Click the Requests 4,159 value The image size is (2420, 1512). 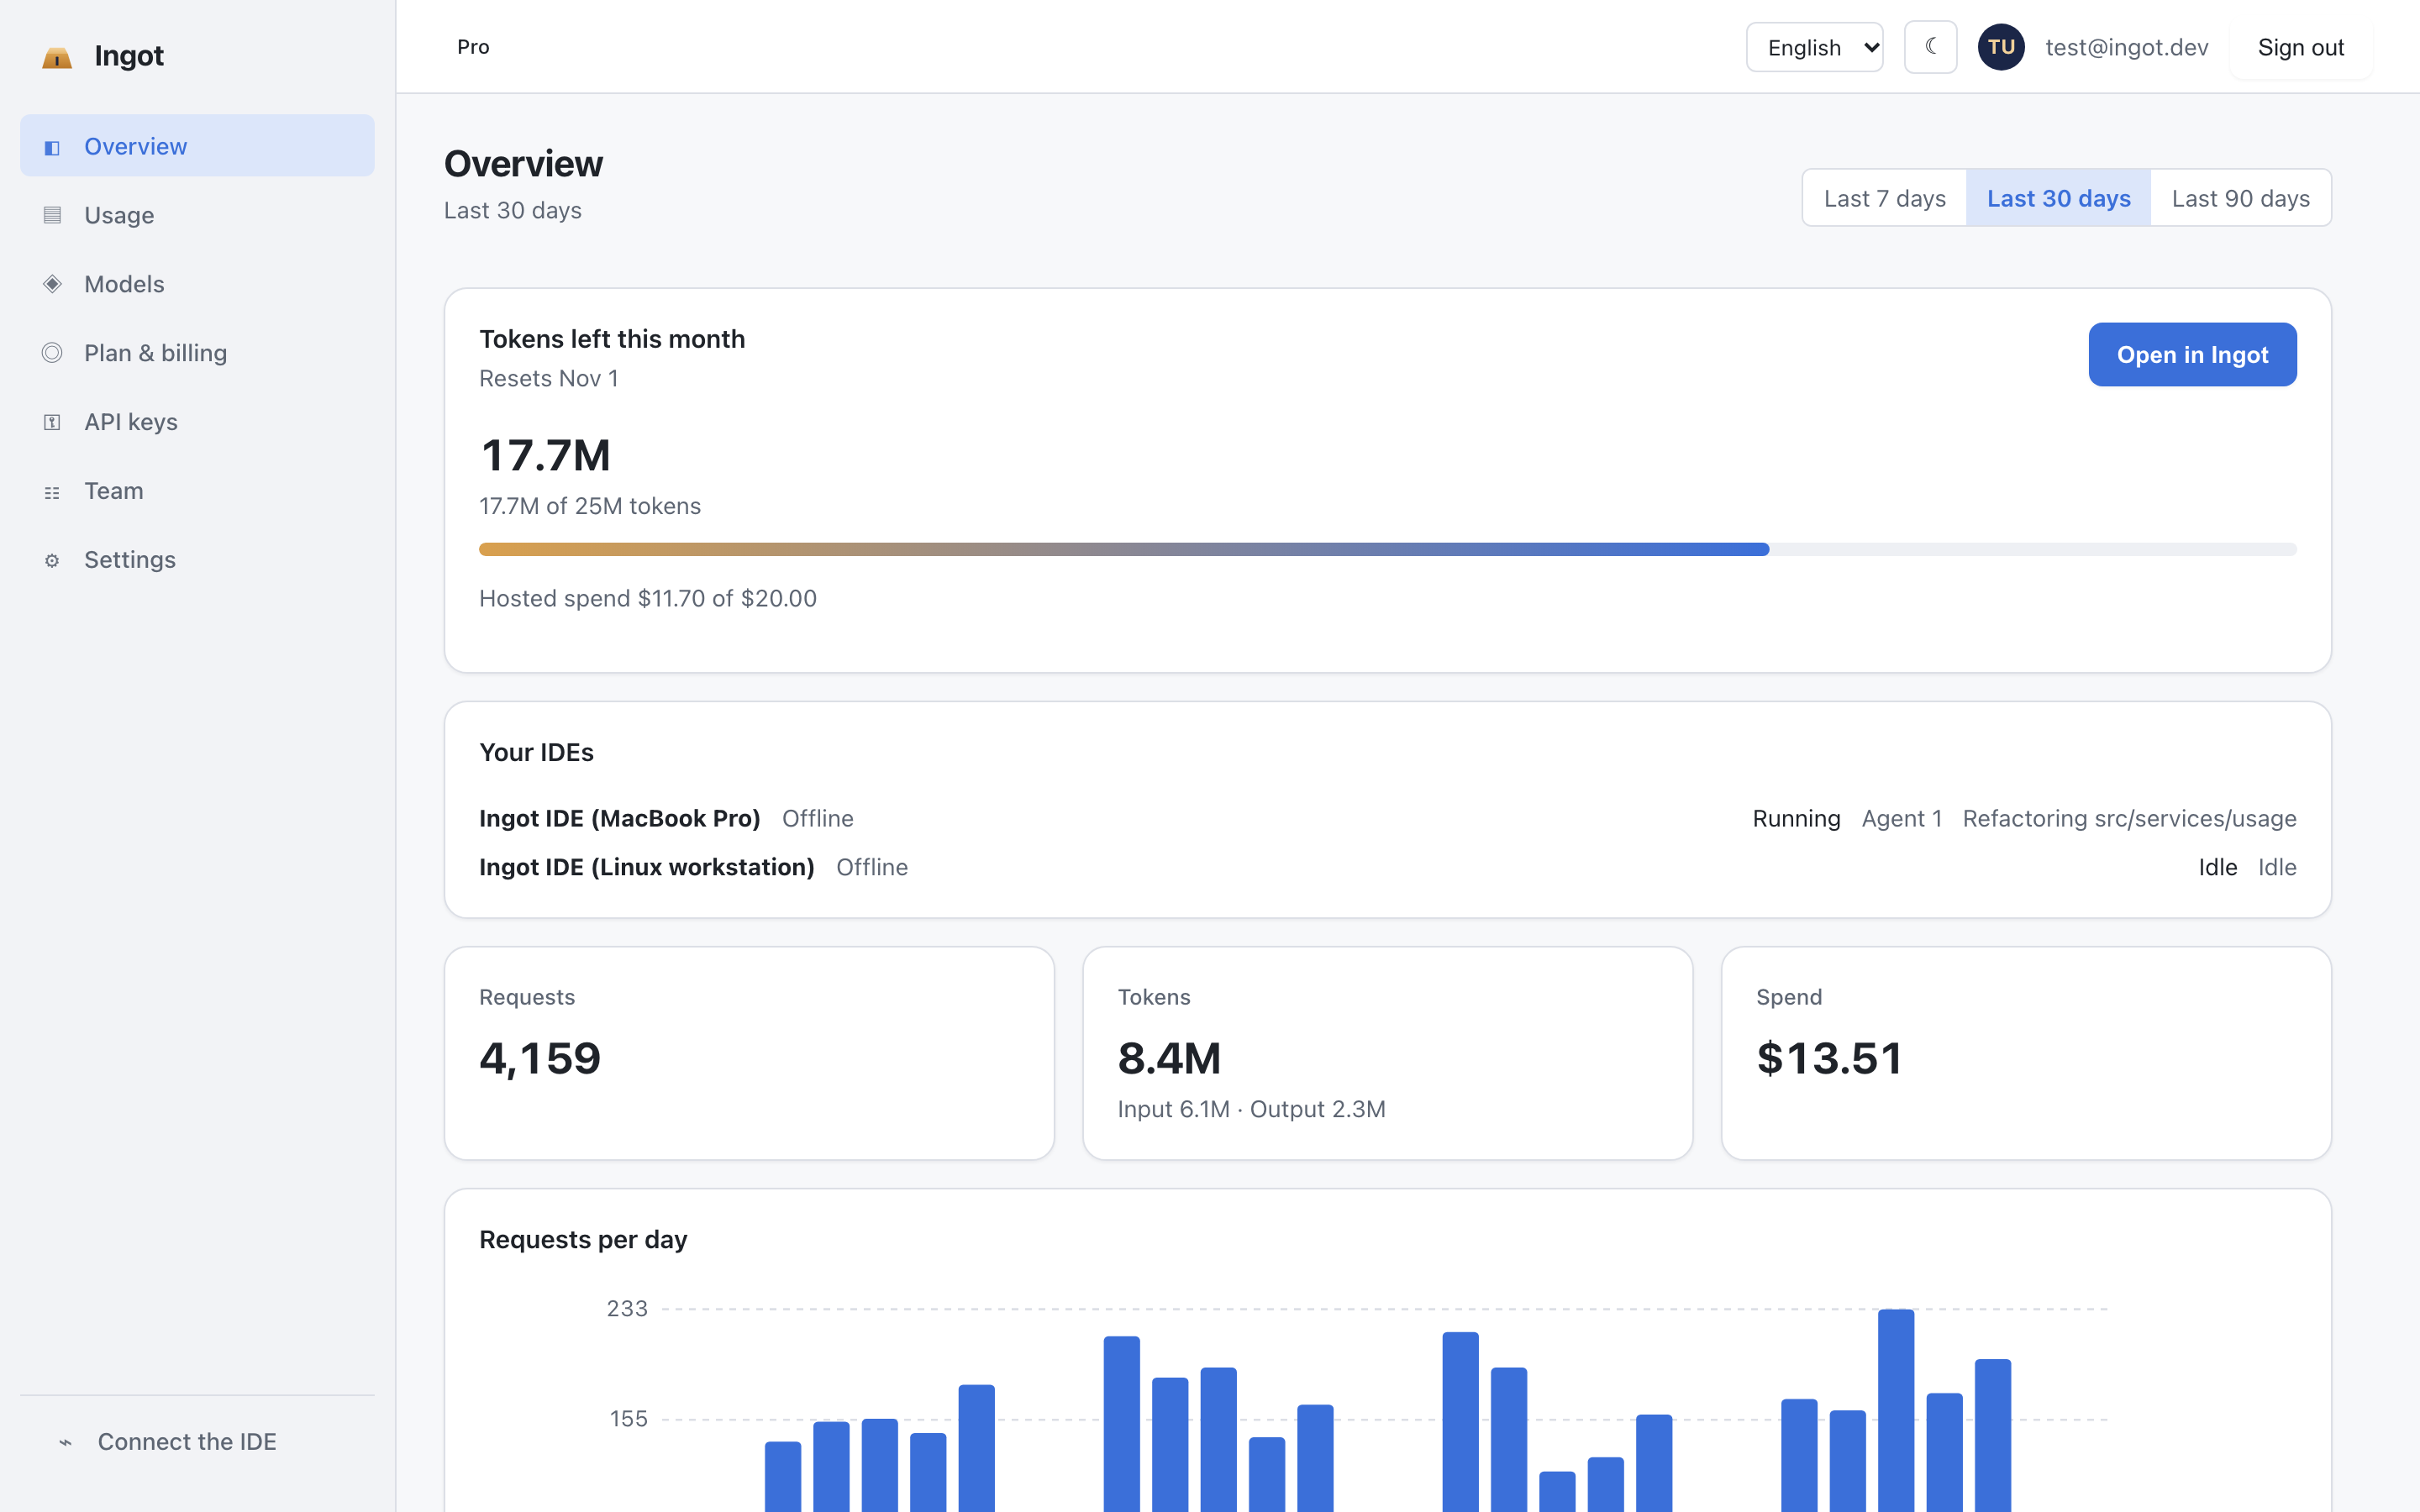(x=540, y=1058)
